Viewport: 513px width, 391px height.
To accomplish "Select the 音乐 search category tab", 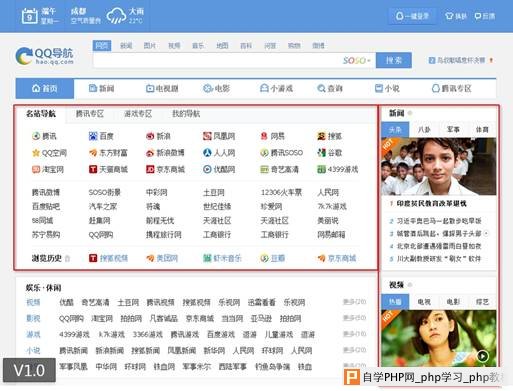I will click(x=198, y=46).
